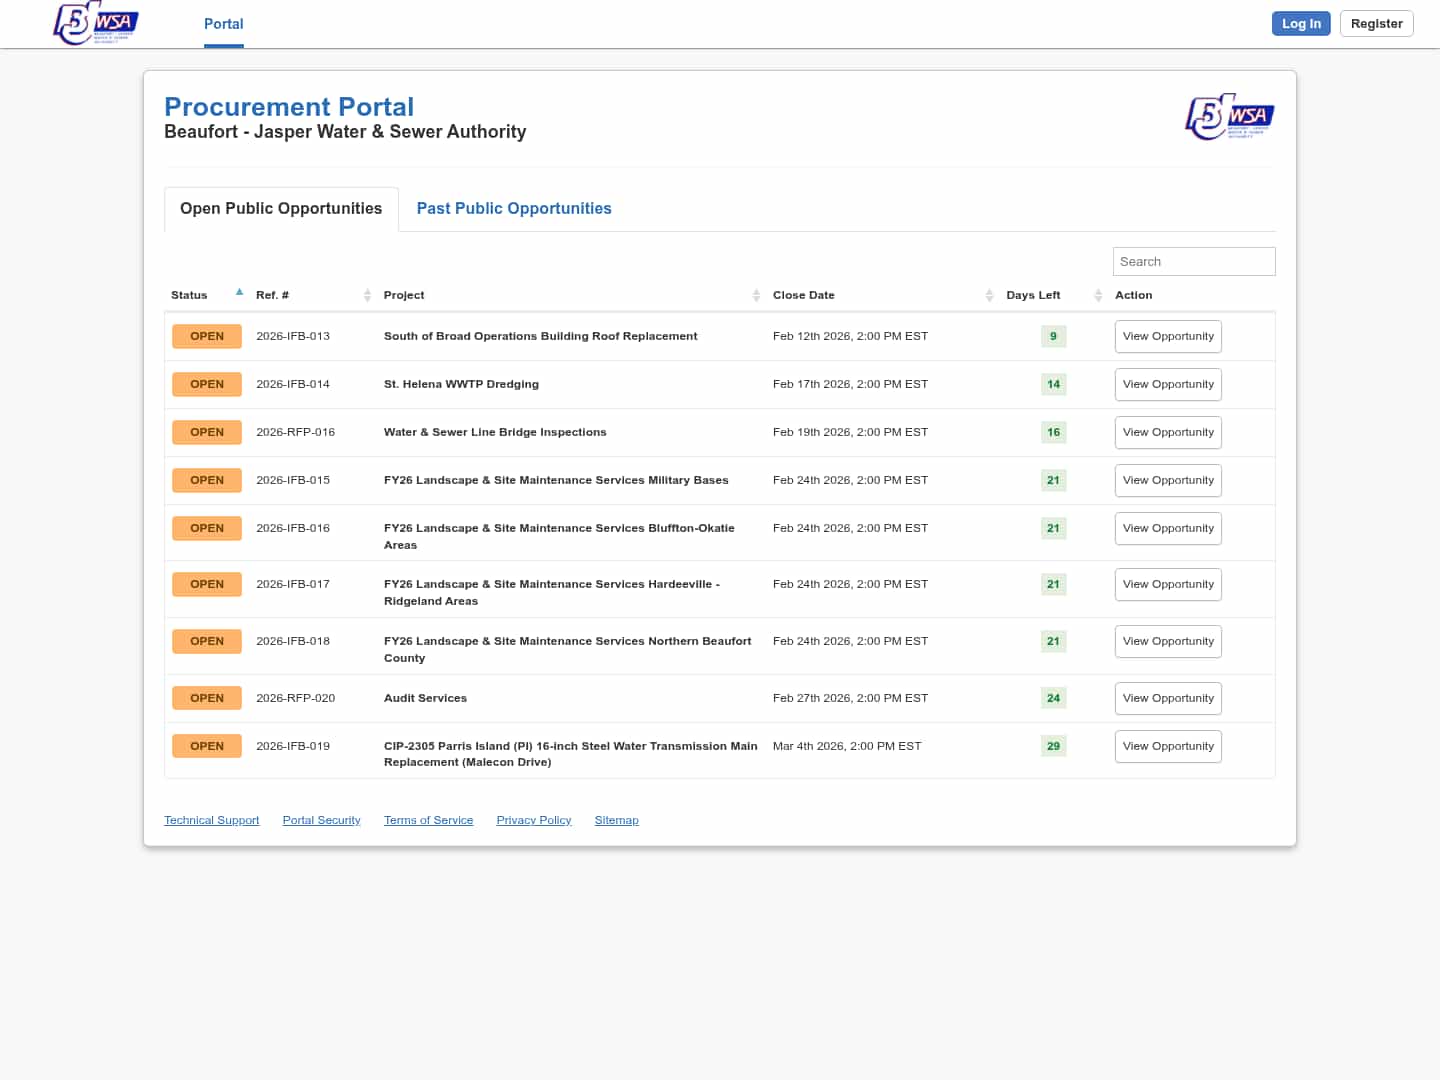Image resolution: width=1440 pixels, height=1080 pixels.
Task: Select the Open Public Opportunities tab
Action: 281,208
